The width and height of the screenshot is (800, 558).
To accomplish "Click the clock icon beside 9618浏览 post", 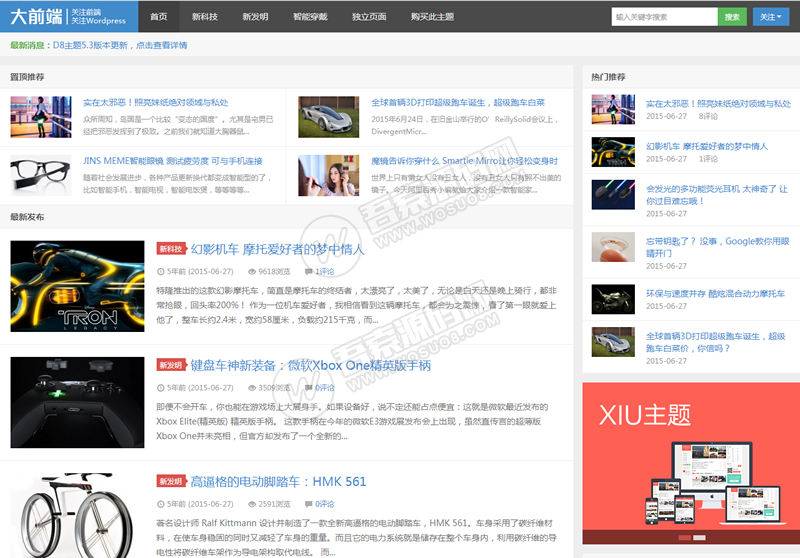I will (160, 271).
